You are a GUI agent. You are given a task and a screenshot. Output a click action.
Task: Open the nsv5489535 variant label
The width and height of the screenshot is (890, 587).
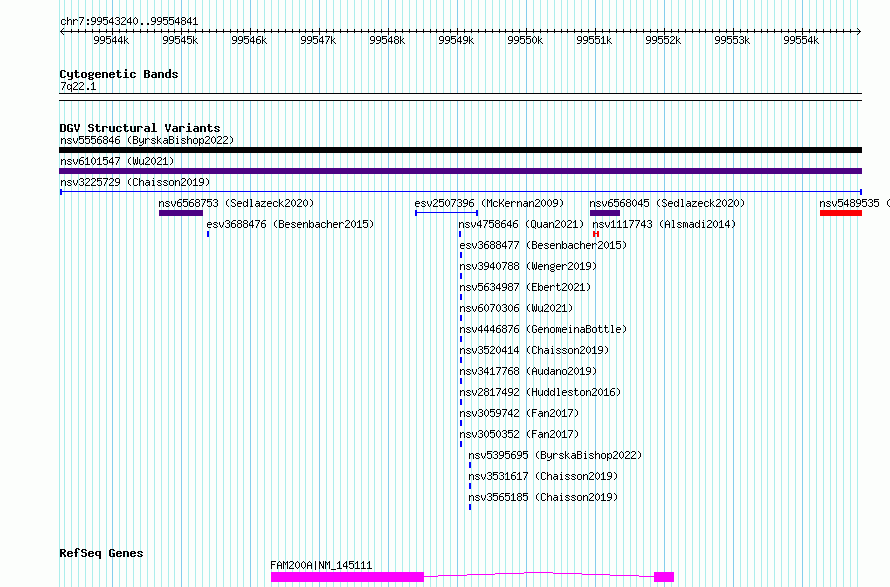(854, 203)
